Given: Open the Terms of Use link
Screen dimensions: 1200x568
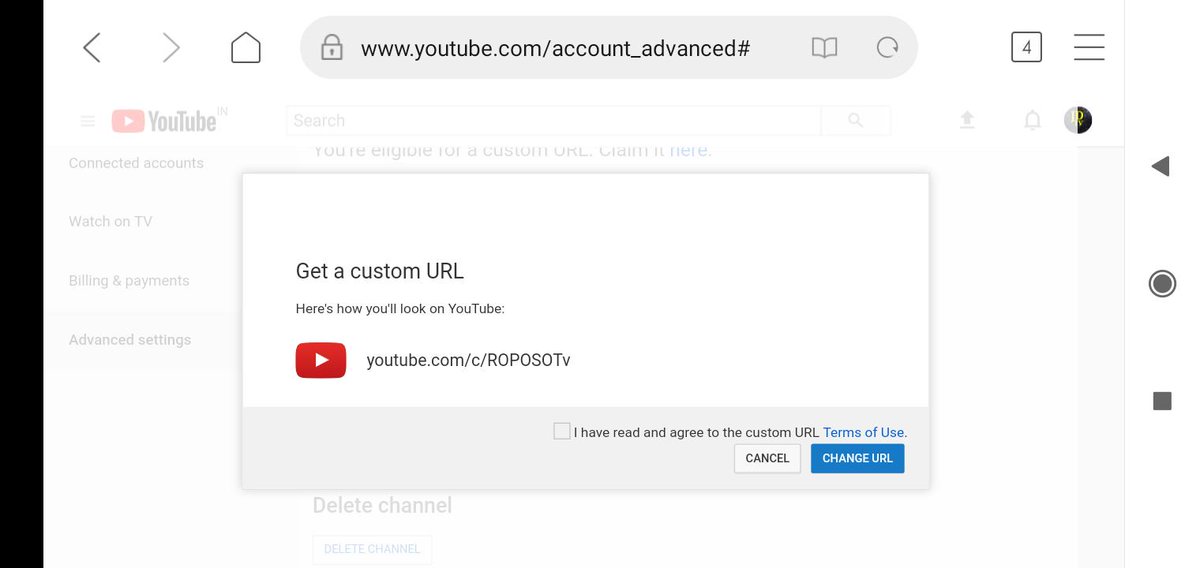Looking at the screenshot, I should [x=864, y=432].
